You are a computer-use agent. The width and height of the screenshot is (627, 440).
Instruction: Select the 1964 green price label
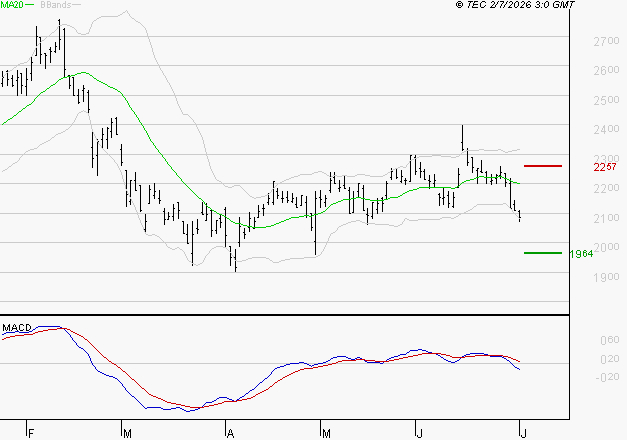(581, 254)
